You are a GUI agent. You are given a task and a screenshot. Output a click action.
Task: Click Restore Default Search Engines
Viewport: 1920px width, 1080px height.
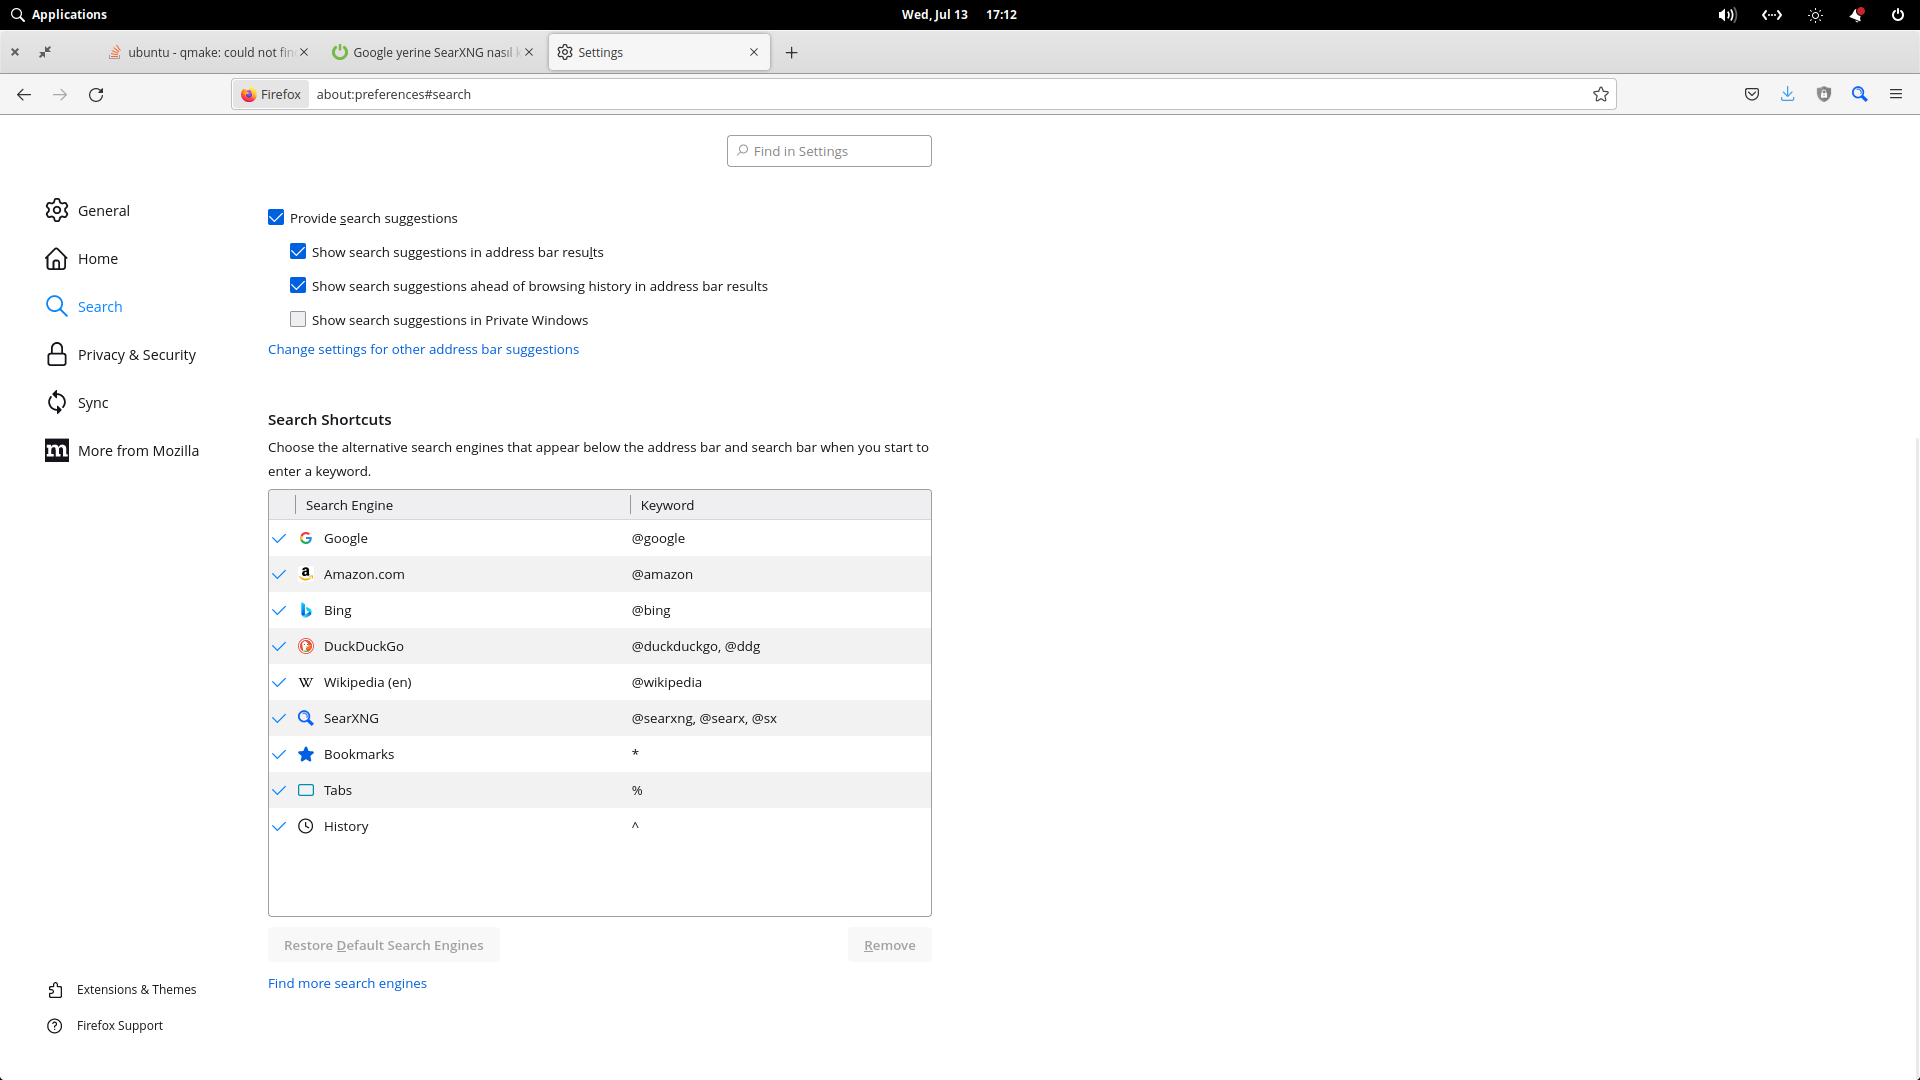click(x=383, y=944)
